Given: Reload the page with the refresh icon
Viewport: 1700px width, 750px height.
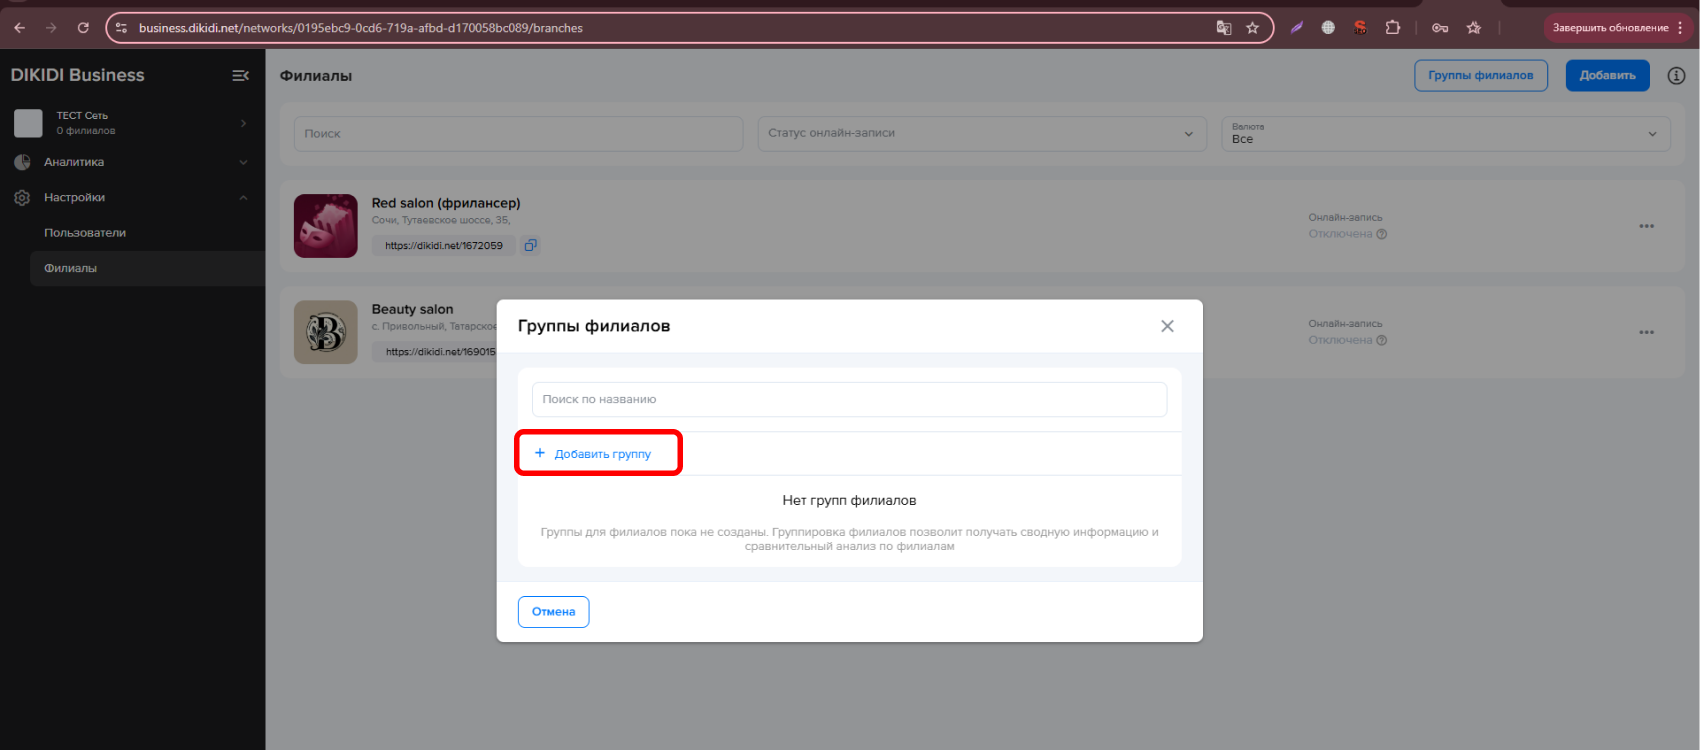Looking at the screenshot, I should pyautogui.click(x=83, y=28).
